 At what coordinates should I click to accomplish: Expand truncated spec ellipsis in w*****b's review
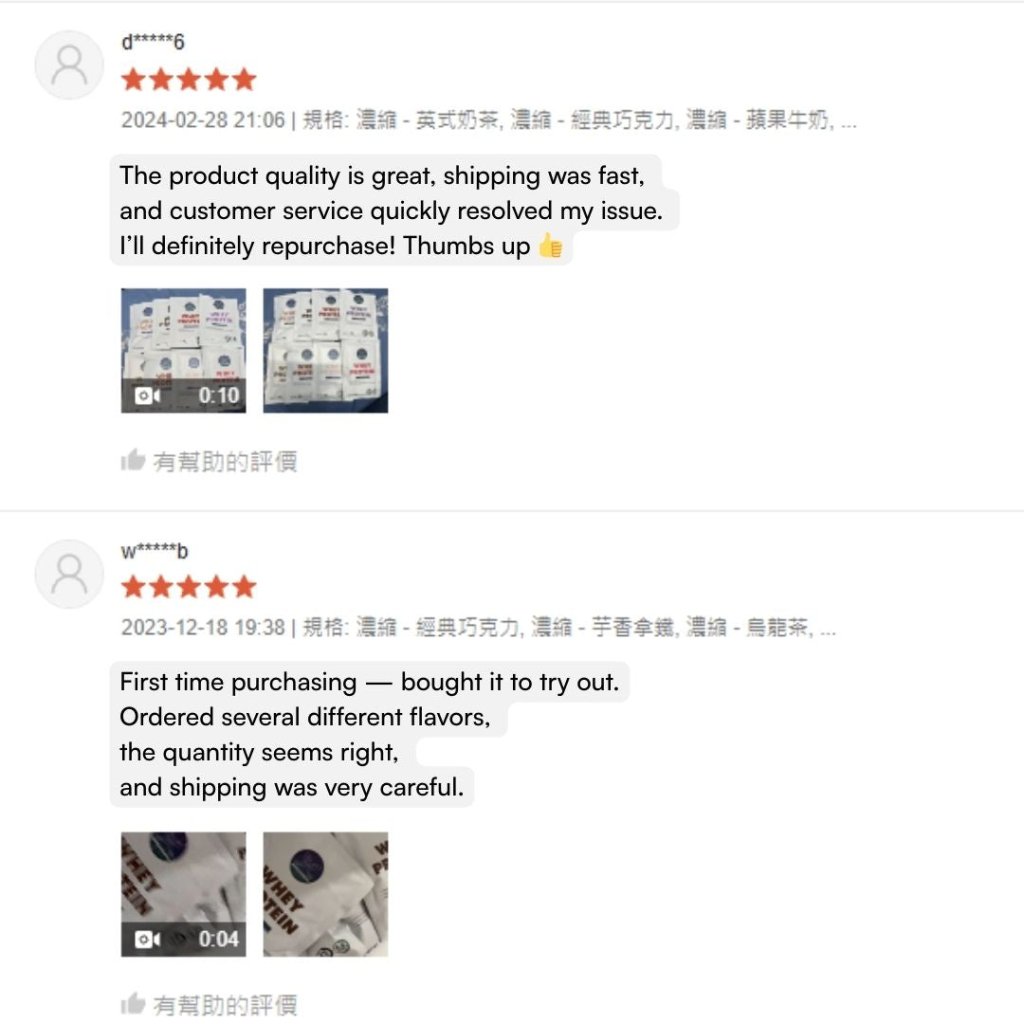coord(827,628)
